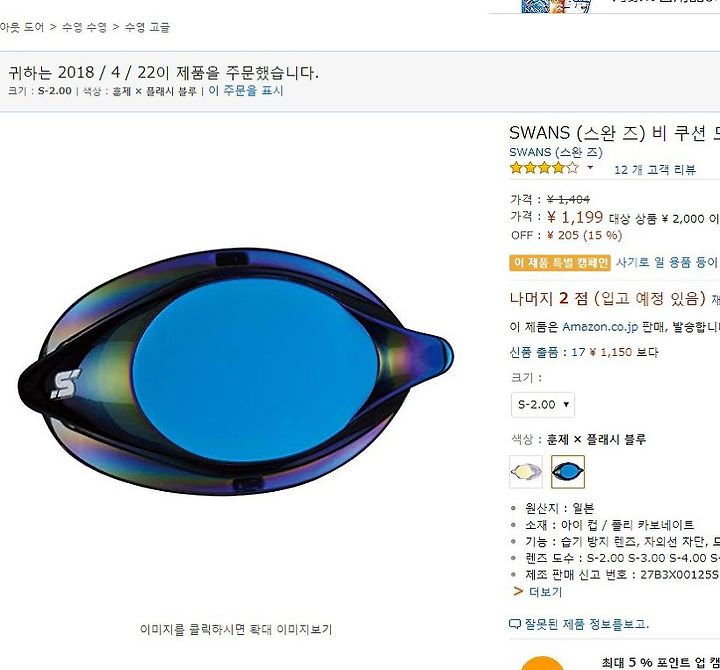Open the rating dropdown arrow beside stars
Screen dimensions: 720x670
591,168
